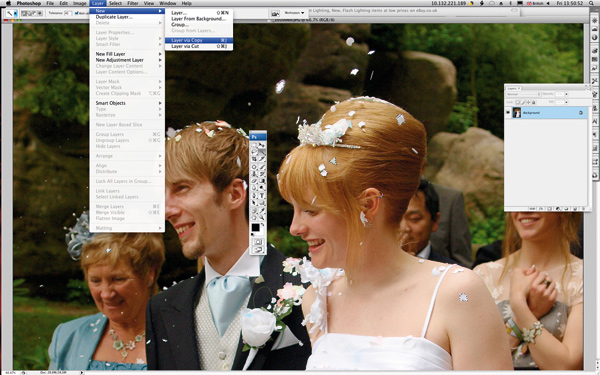Hide the Background layer with the eye icon

[x=508, y=112]
